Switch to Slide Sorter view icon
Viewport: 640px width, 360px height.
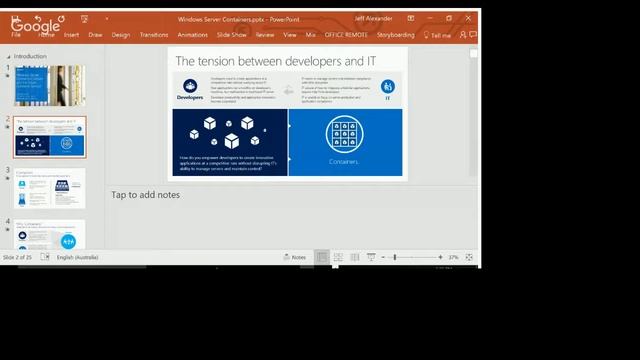coord(338,257)
